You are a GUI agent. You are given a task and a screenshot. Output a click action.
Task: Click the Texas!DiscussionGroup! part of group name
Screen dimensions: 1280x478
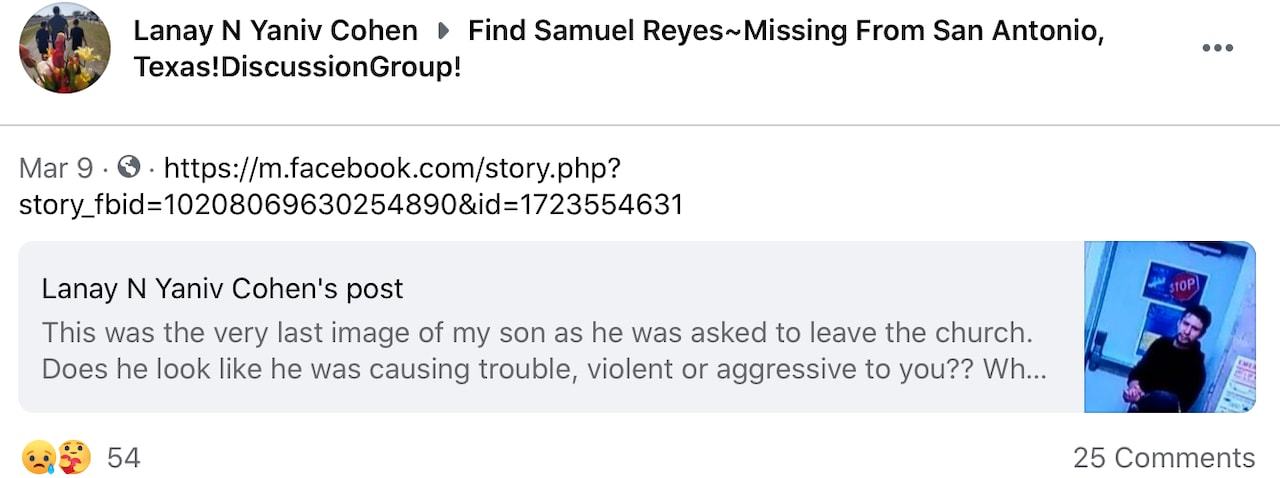pyautogui.click(x=297, y=68)
